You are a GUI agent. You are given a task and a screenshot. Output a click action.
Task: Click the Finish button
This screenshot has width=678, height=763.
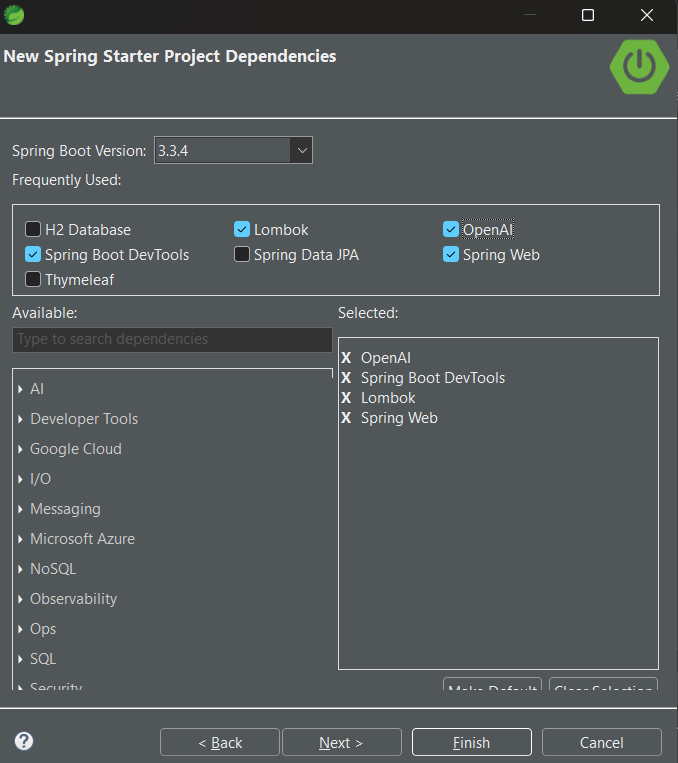471,742
